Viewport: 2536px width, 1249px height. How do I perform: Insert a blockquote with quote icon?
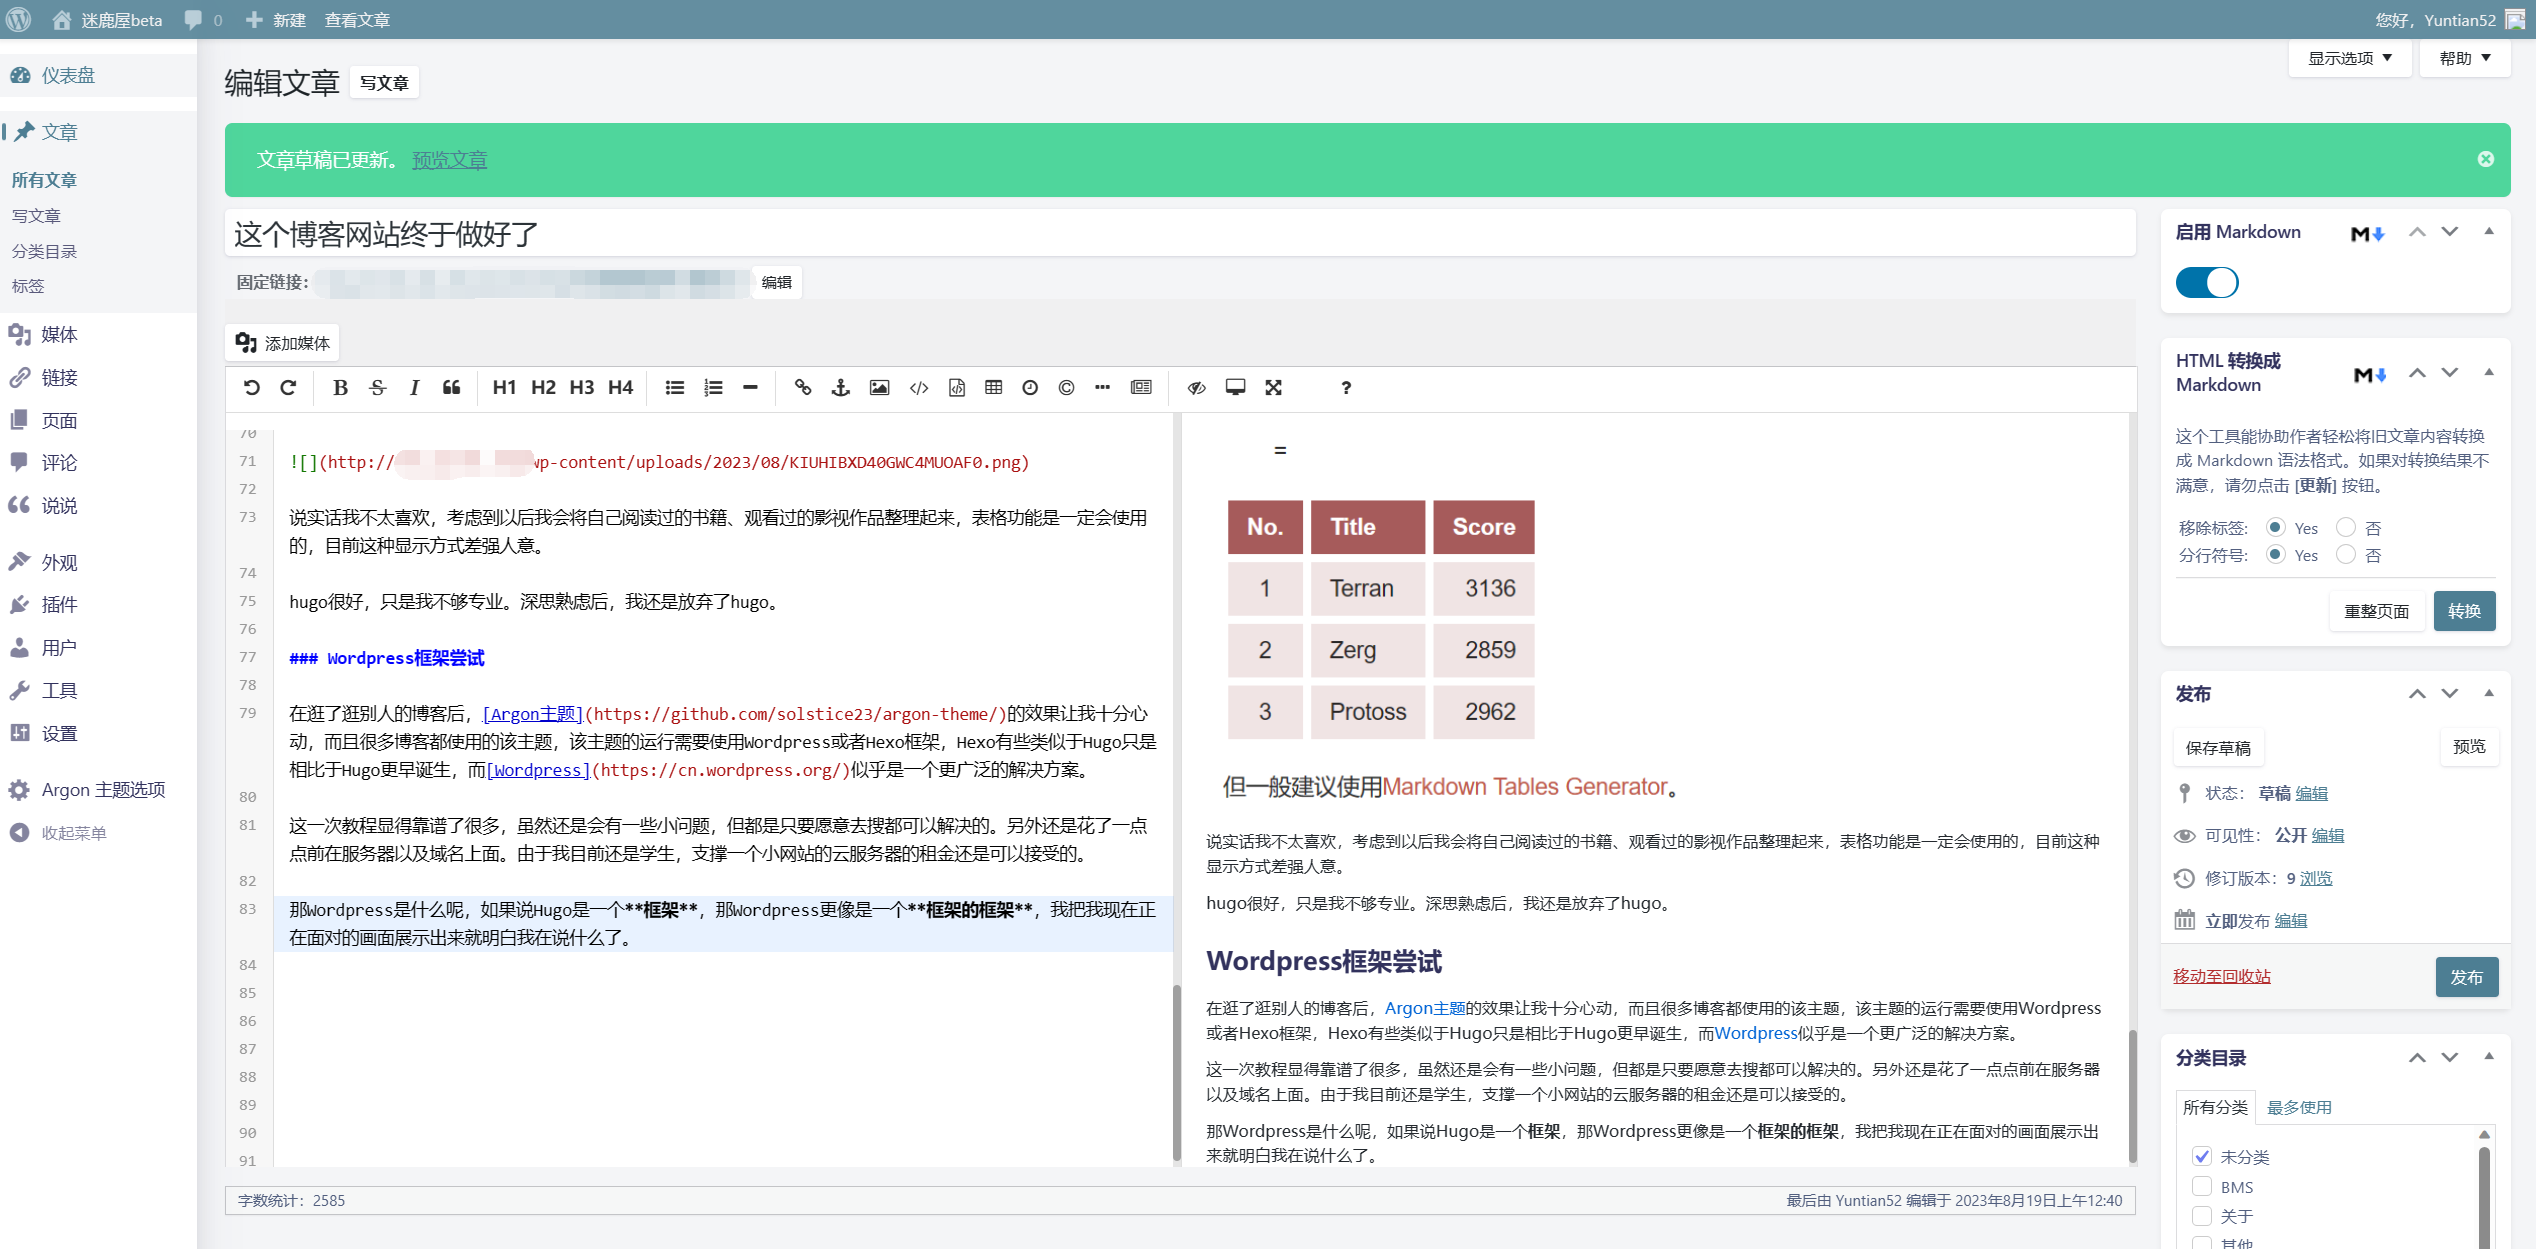[452, 388]
